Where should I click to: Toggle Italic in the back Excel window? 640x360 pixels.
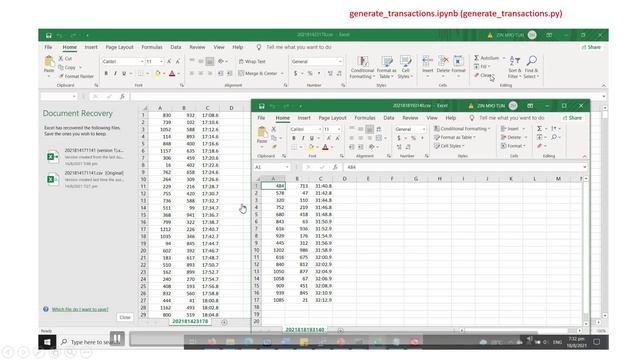[115, 73]
